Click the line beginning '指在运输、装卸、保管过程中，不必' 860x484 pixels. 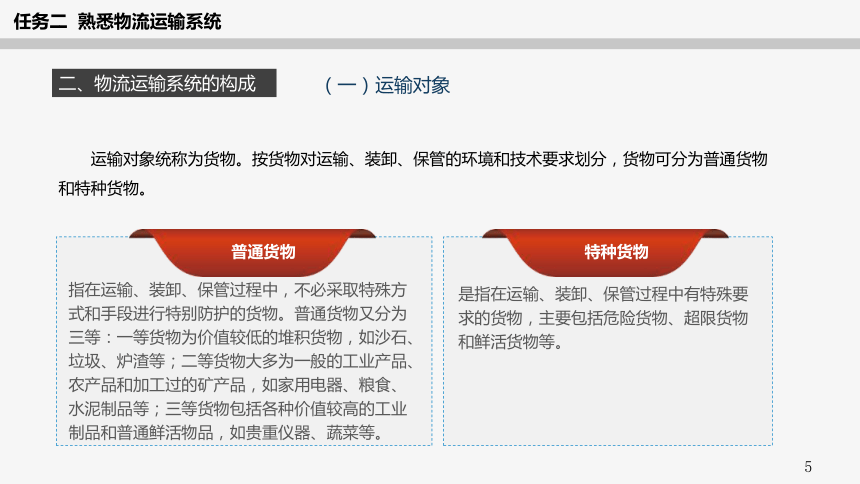point(237,290)
